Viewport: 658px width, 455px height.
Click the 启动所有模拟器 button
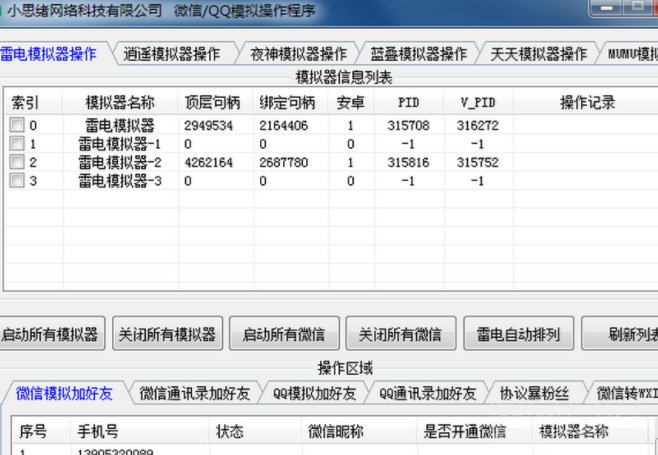click(x=51, y=334)
